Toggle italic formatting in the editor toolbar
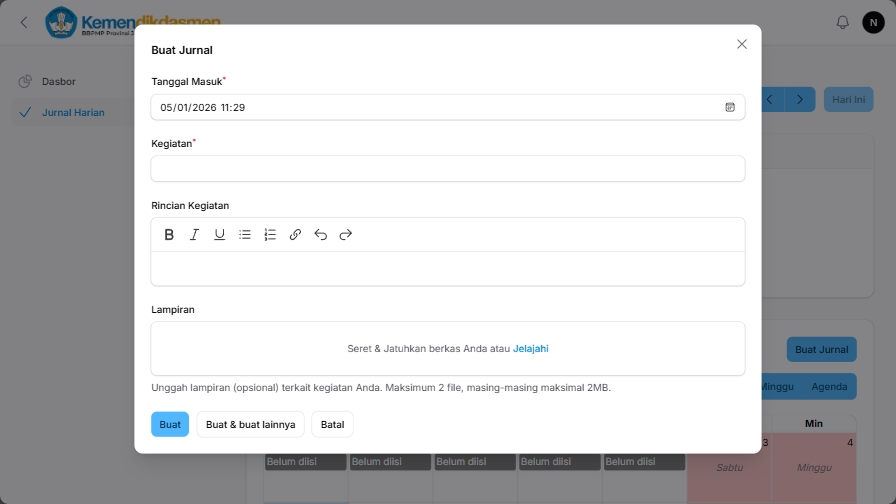The image size is (896, 504). coord(194,235)
